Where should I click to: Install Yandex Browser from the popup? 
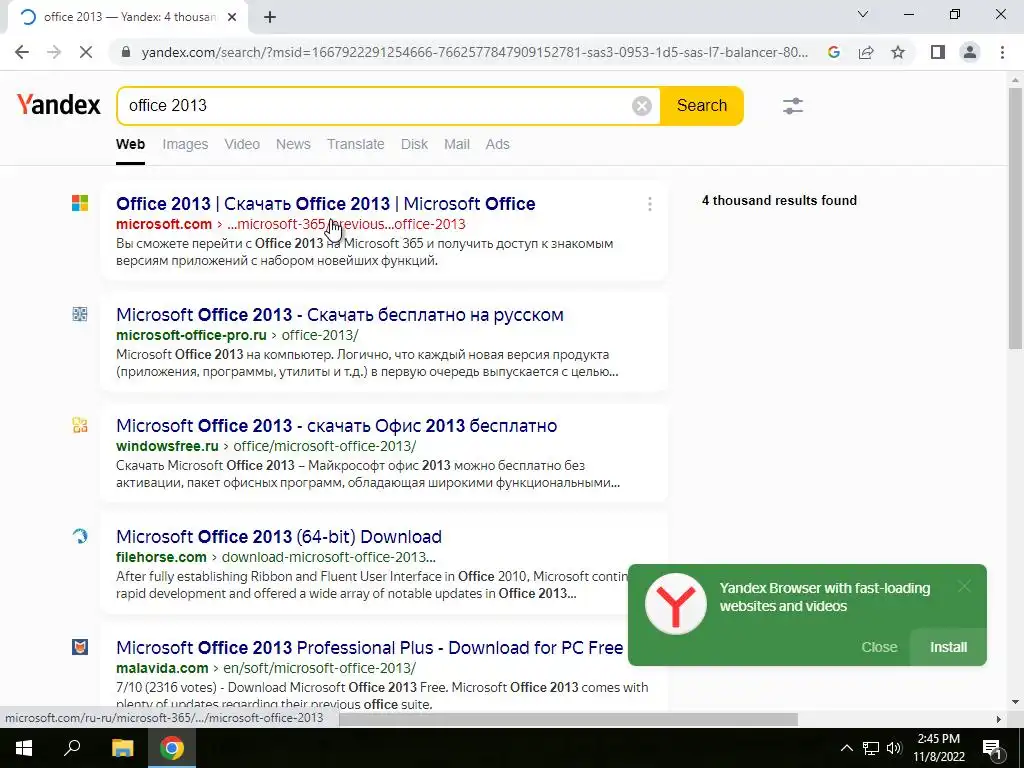click(948, 647)
